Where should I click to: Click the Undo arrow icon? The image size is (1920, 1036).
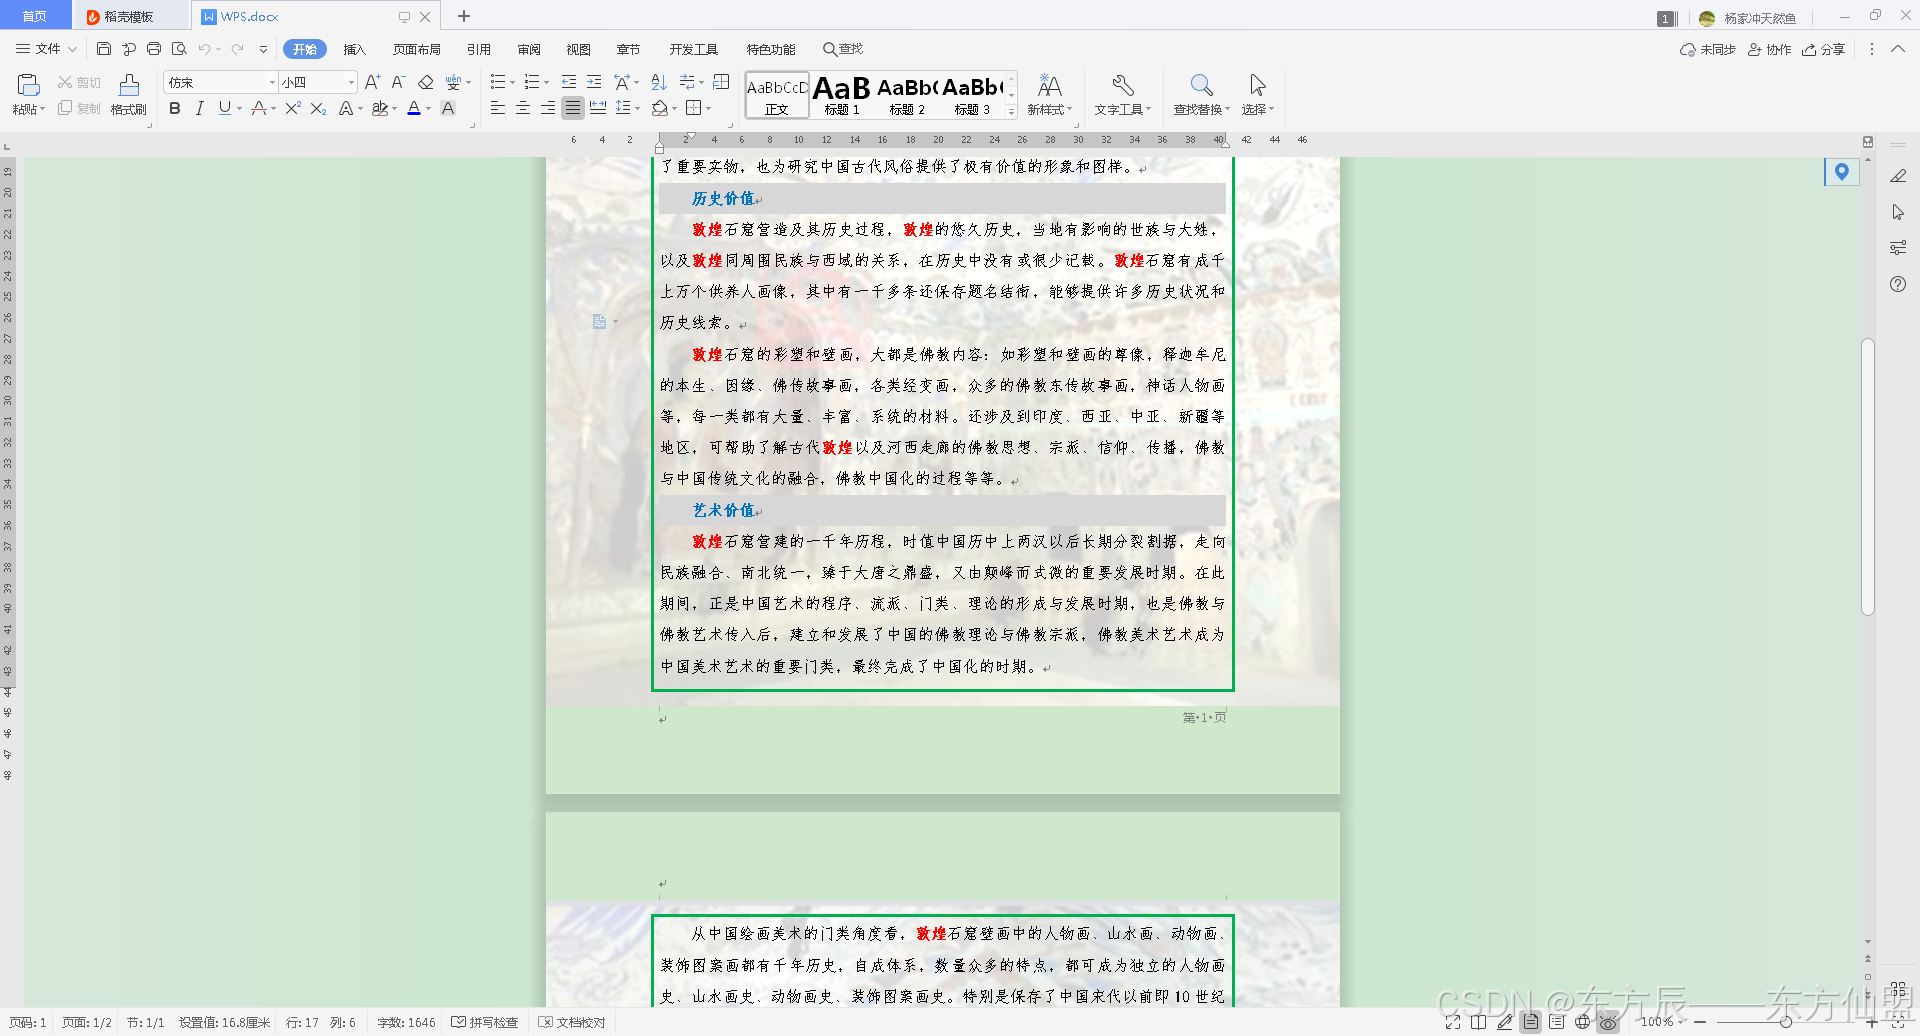pyautogui.click(x=204, y=49)
